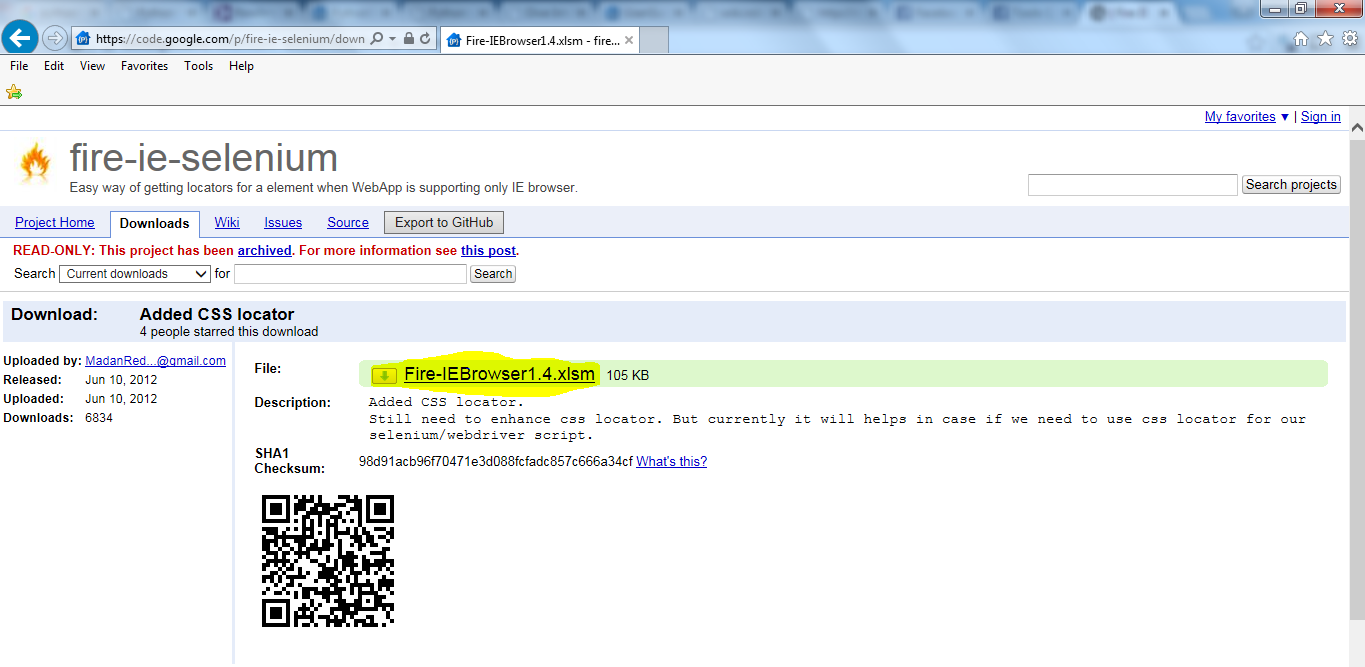Close the Fire-IEBrowser1.4.xlsm browser tab
The height and width of the screenshot is (667, 1365).
tap(629, 41)
